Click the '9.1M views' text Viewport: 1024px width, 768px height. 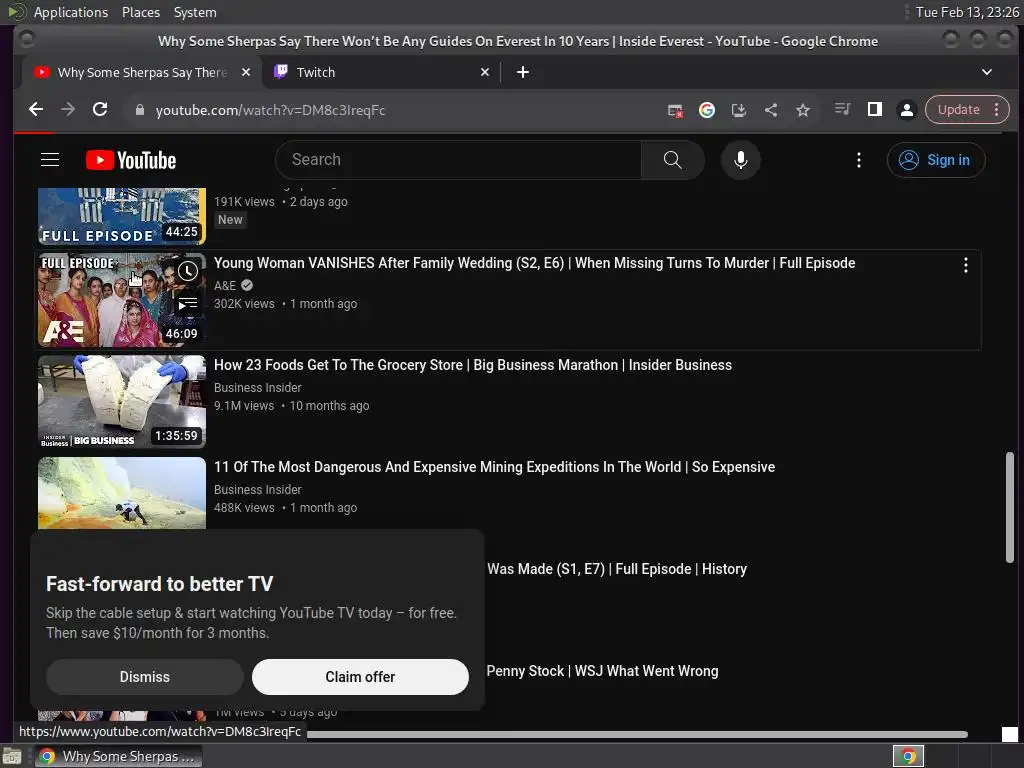[244, 406]
